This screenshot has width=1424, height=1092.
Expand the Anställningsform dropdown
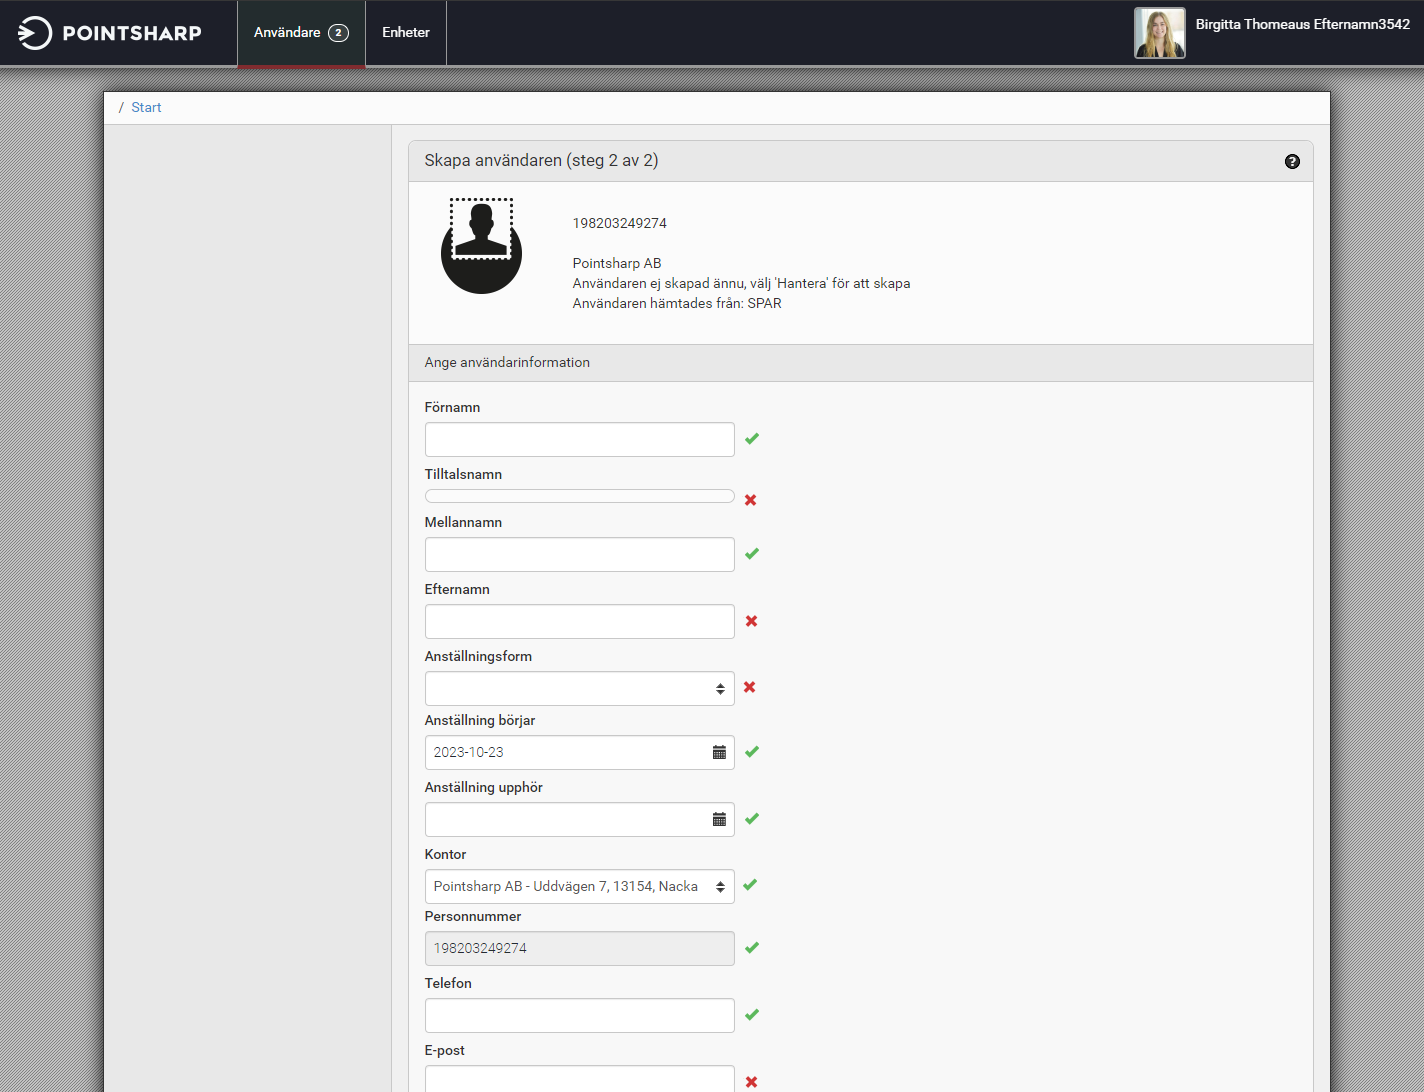click(x=579, y=688)
